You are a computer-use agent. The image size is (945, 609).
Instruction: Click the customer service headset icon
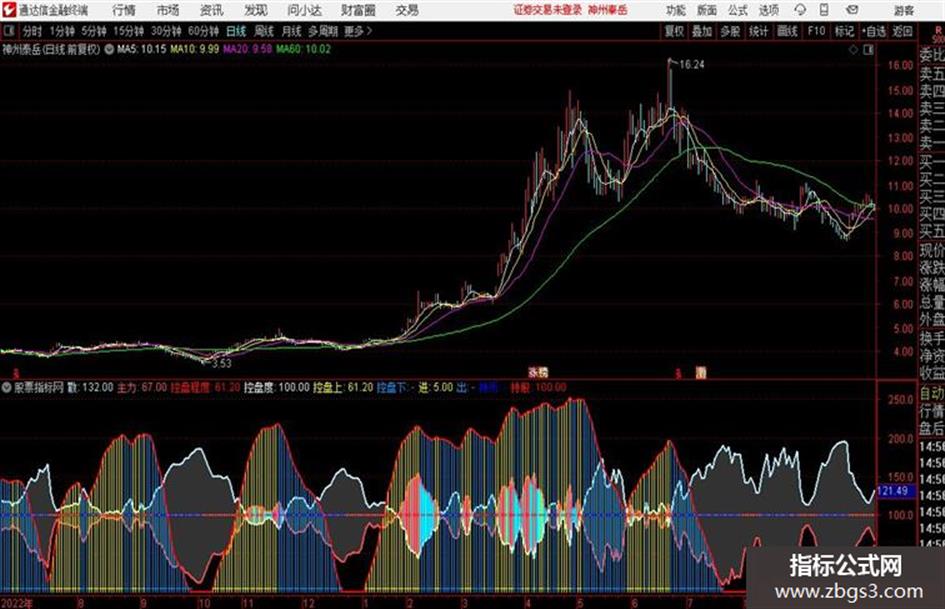(x=800, y=10)
